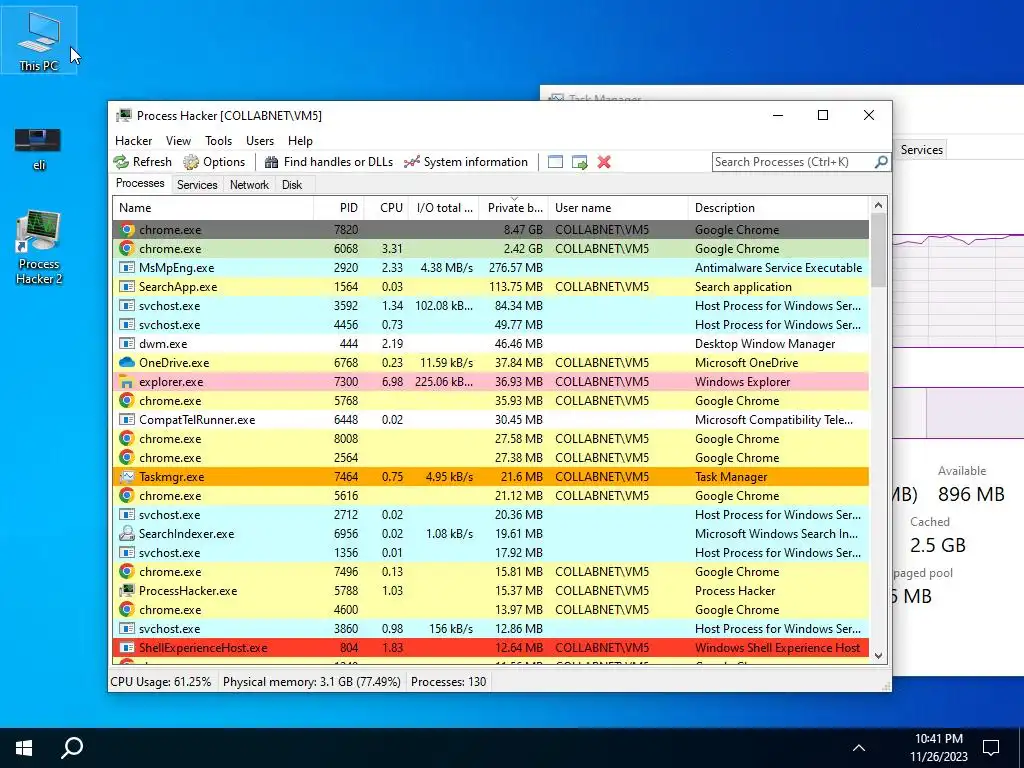Sort by Private bytes column header
This screenshot has height=768, width=1024.
(x=513, y=208)
